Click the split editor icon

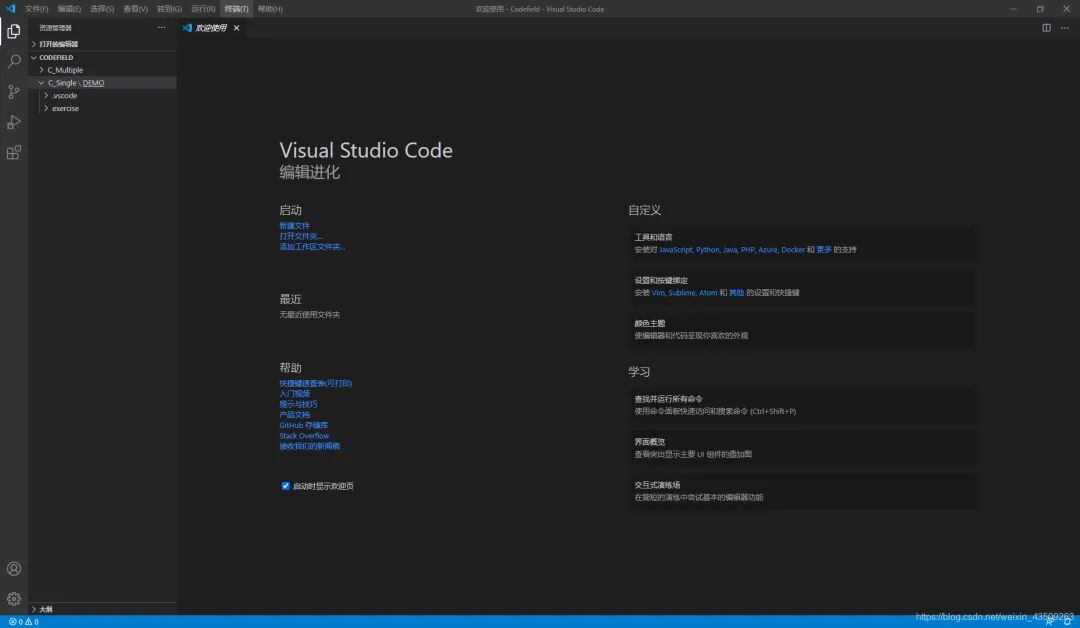(1046, 28)
